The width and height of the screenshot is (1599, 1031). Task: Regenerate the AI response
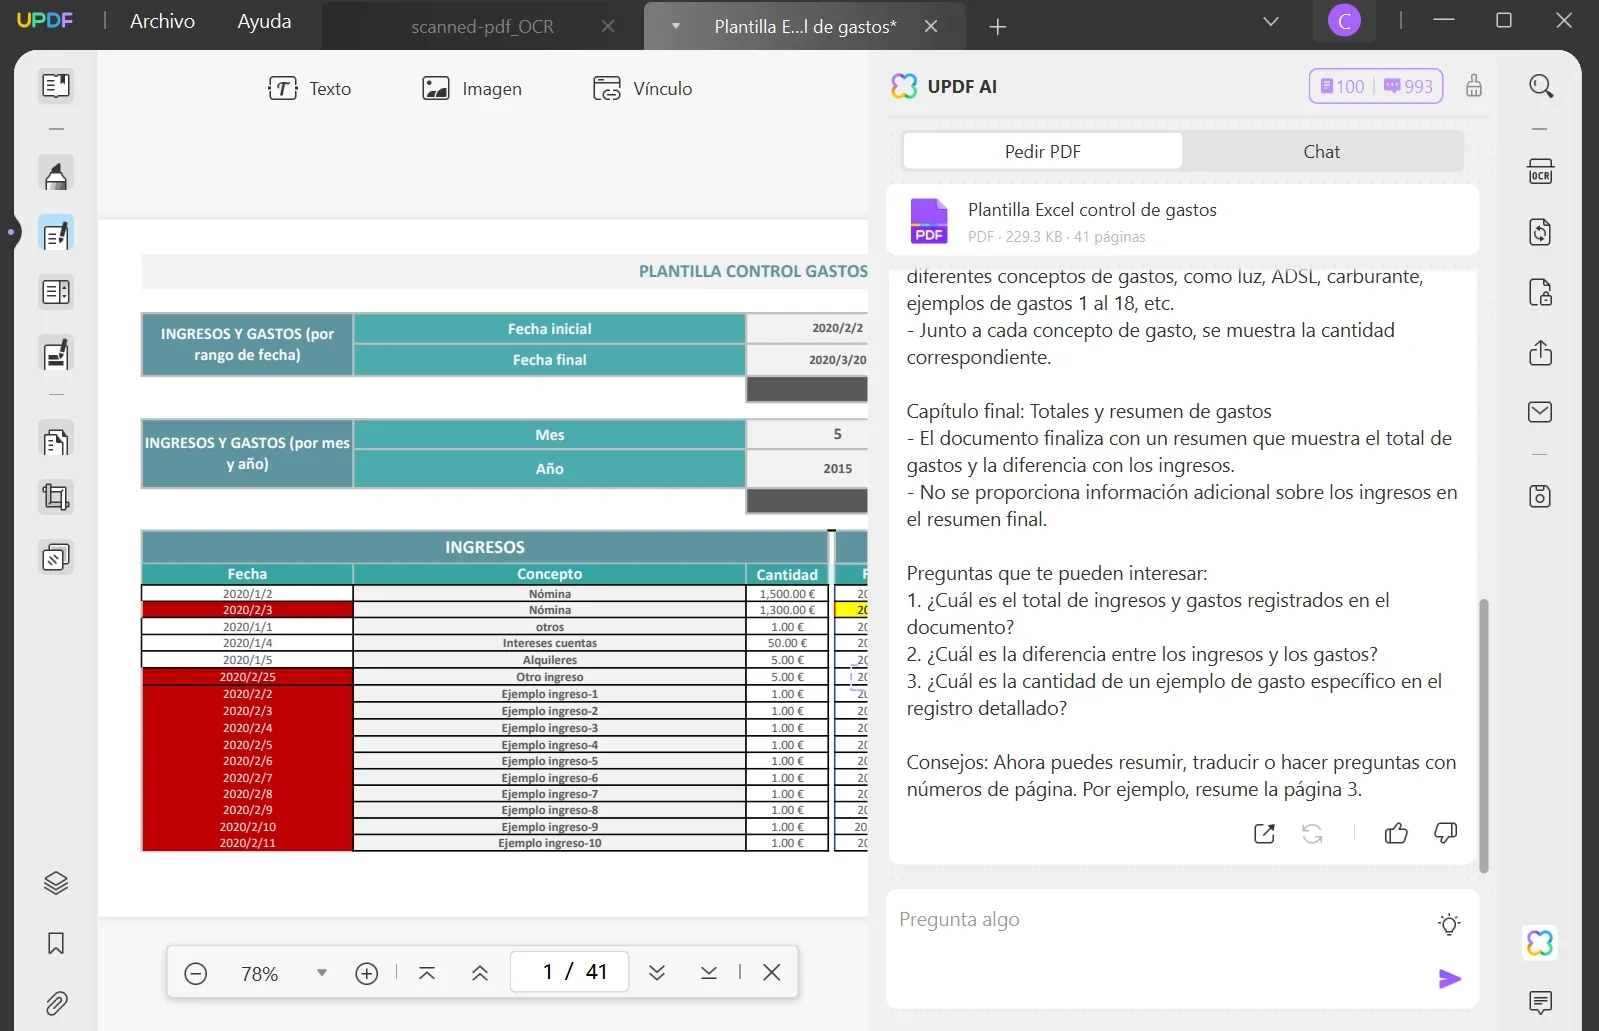(1312, 833)
